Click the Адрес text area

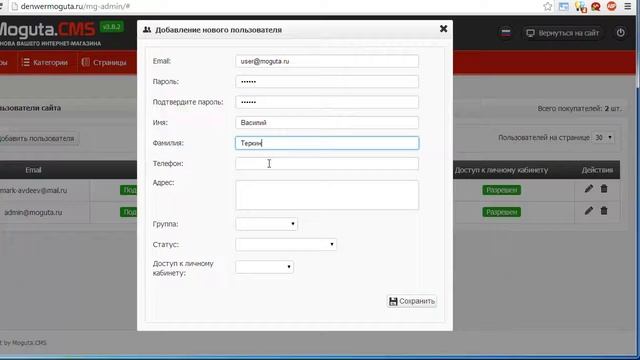[x=327, y=195]
